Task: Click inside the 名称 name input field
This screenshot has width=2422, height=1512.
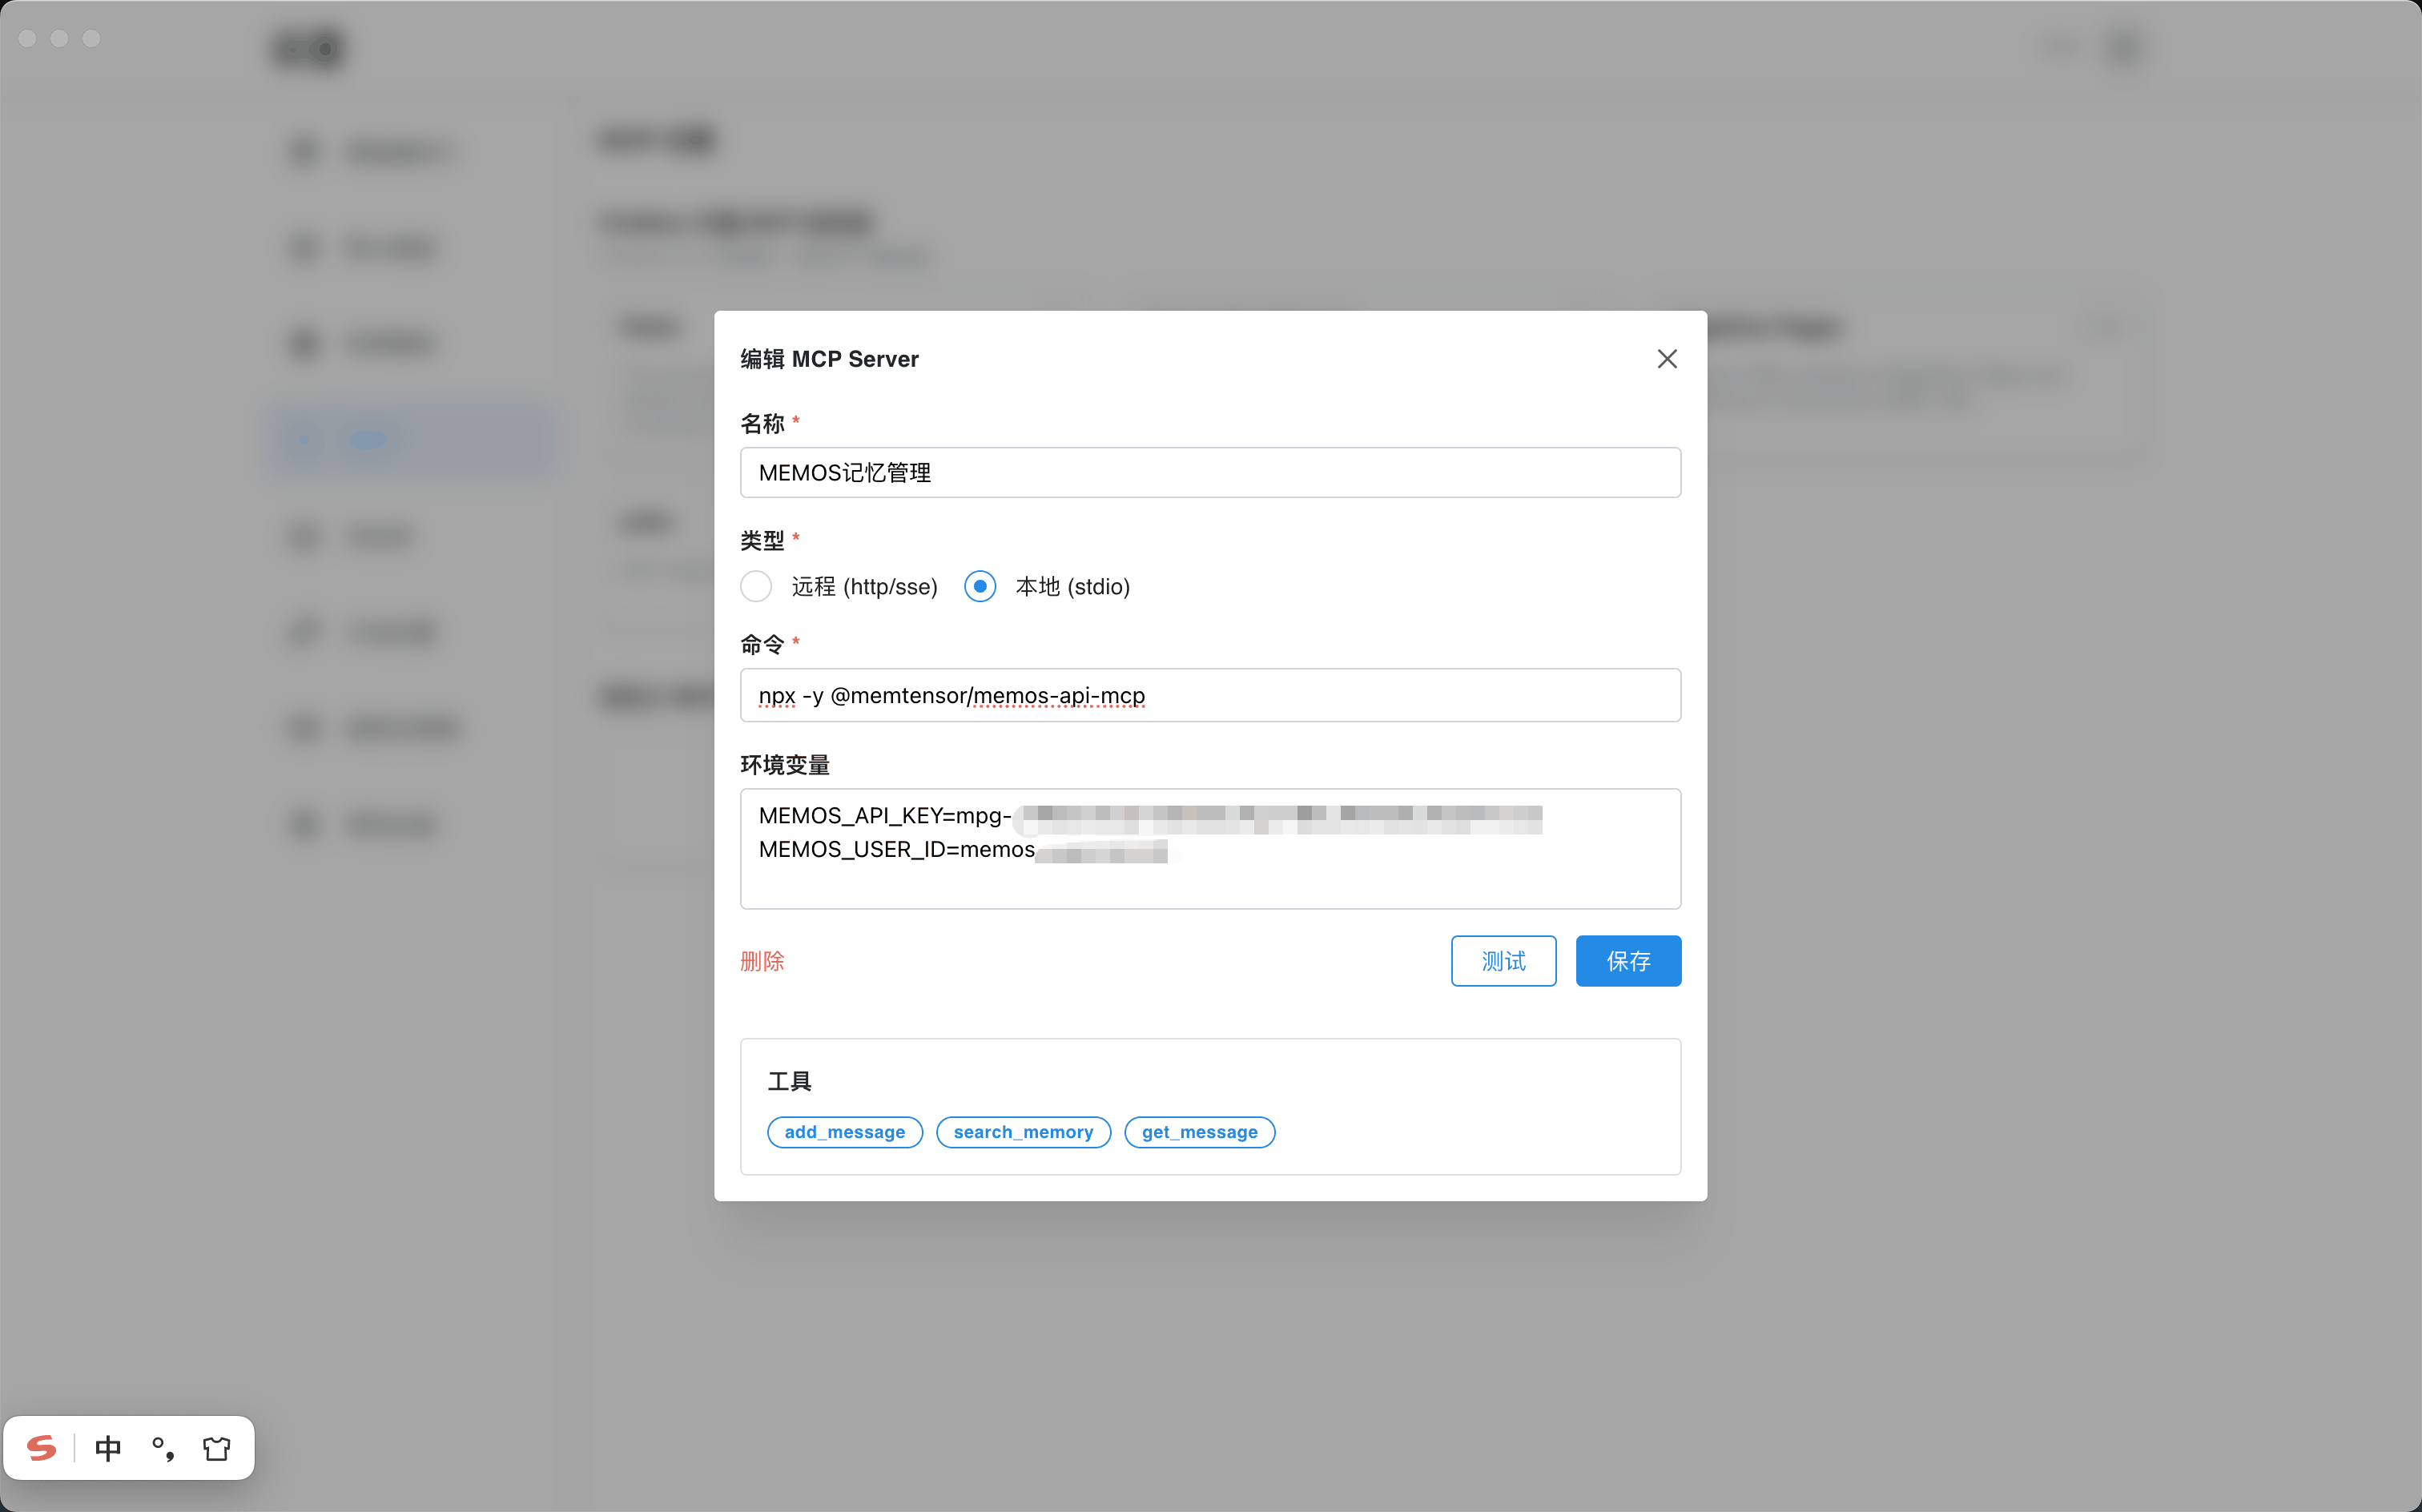Action: click(1209, 472)
